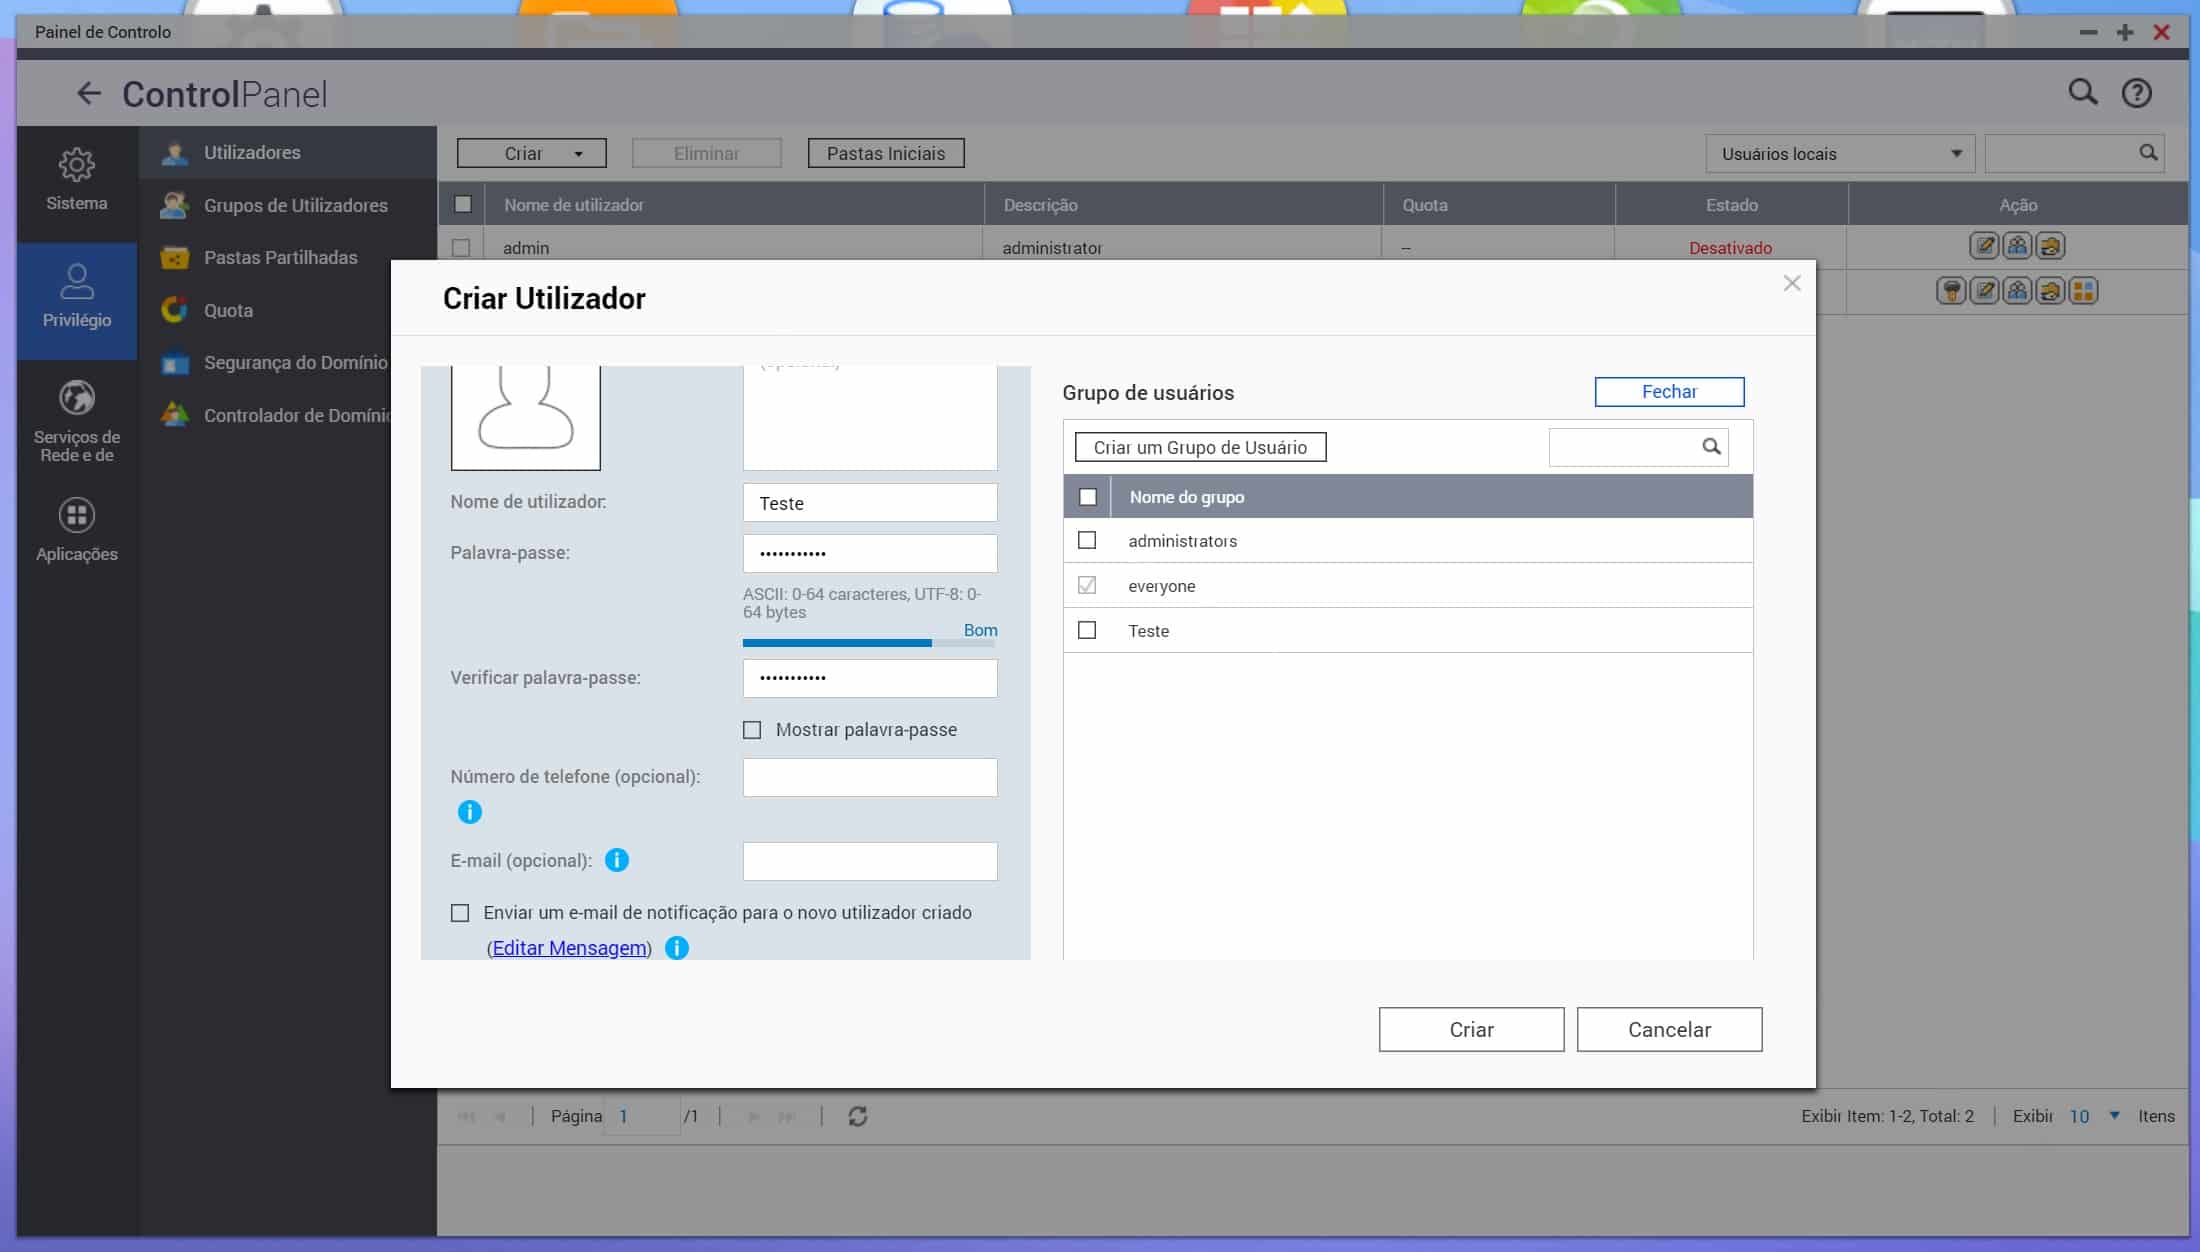Tick the notification e-mail checkbox
Viewport: 2200px width, 1252px height.
point(460,913)
